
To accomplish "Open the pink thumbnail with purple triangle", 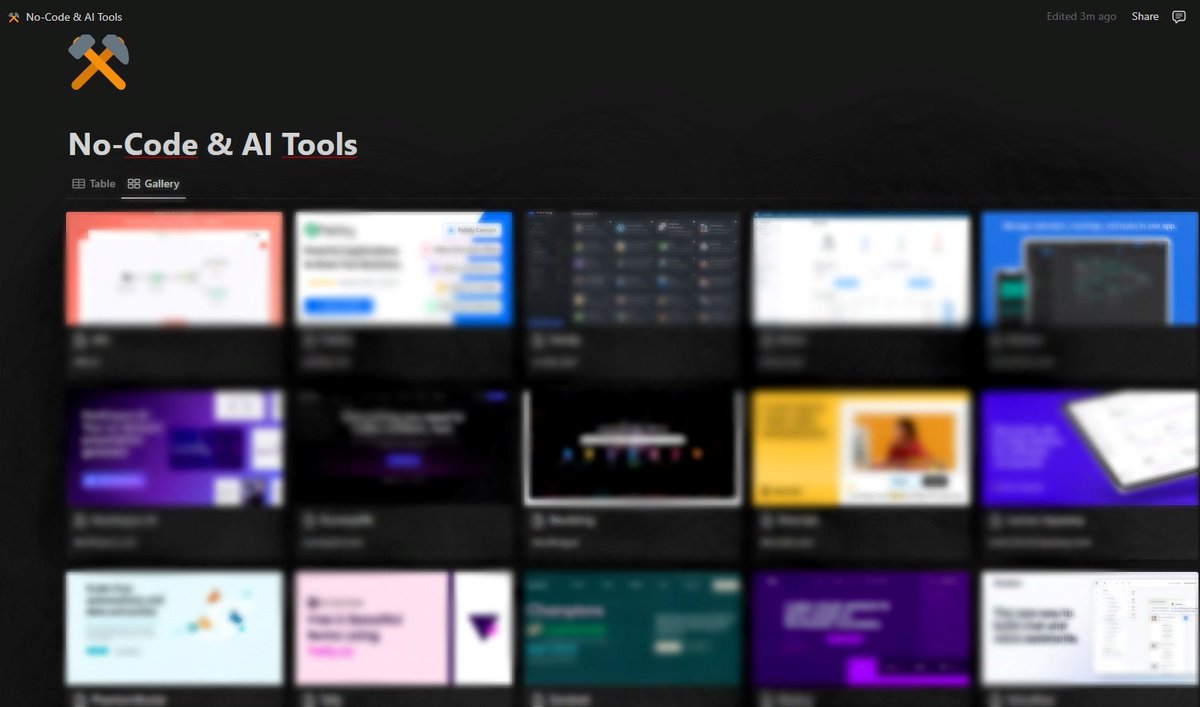I will point(404,628).
